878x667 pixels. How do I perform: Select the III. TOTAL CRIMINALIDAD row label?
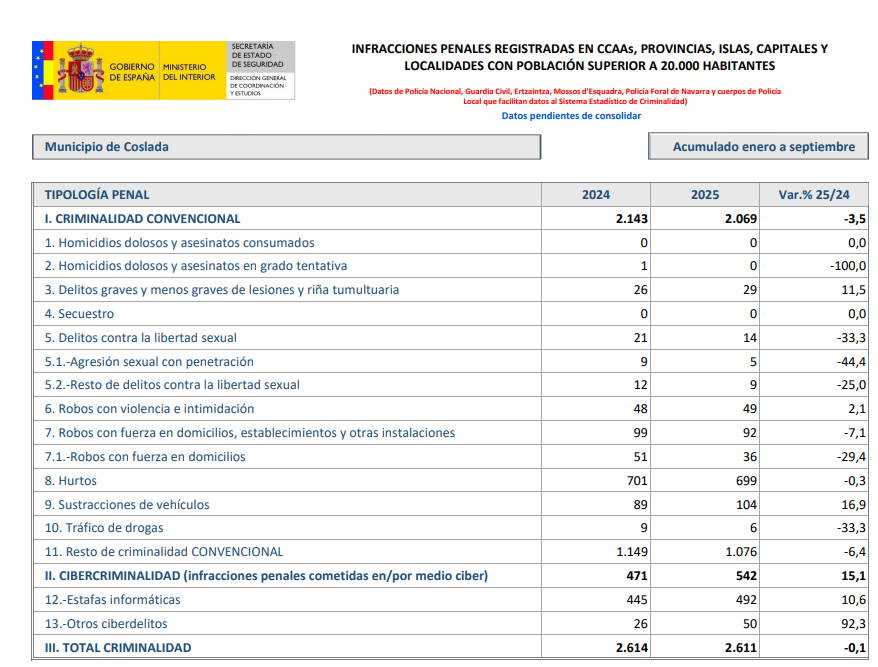pos(117,648)
